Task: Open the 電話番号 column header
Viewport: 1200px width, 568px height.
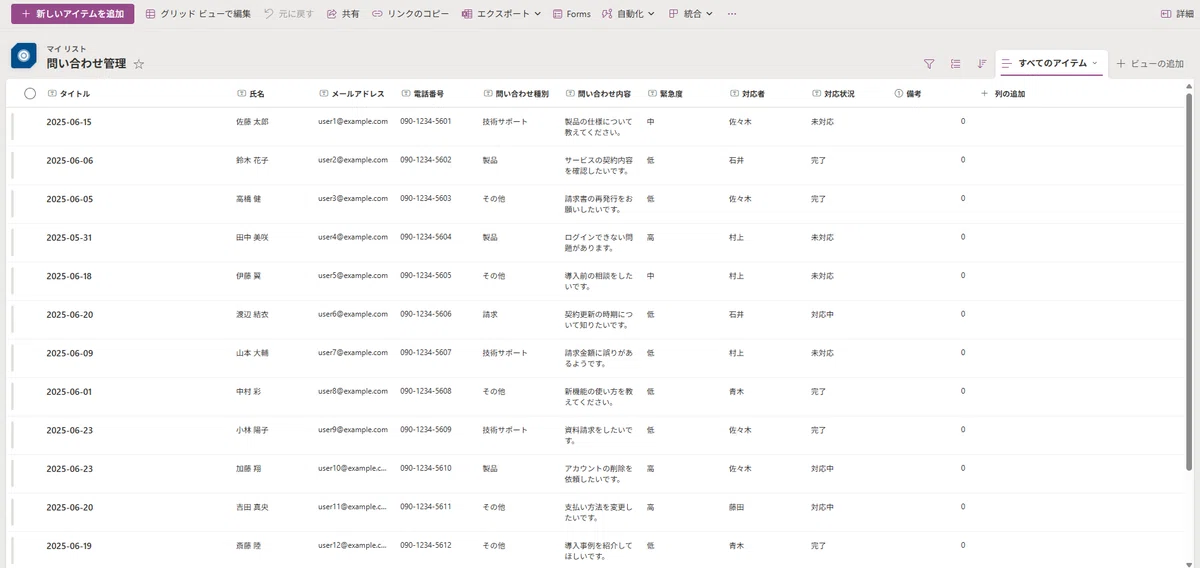Action: click(422, 94)
